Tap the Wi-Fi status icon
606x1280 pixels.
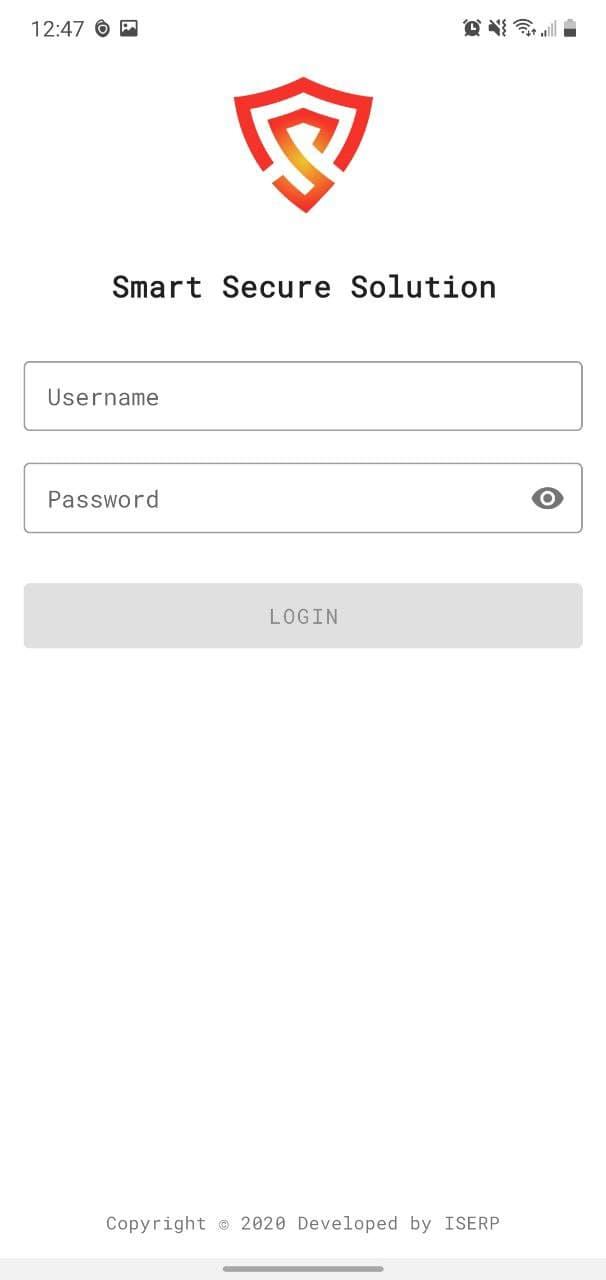[524, 28]
